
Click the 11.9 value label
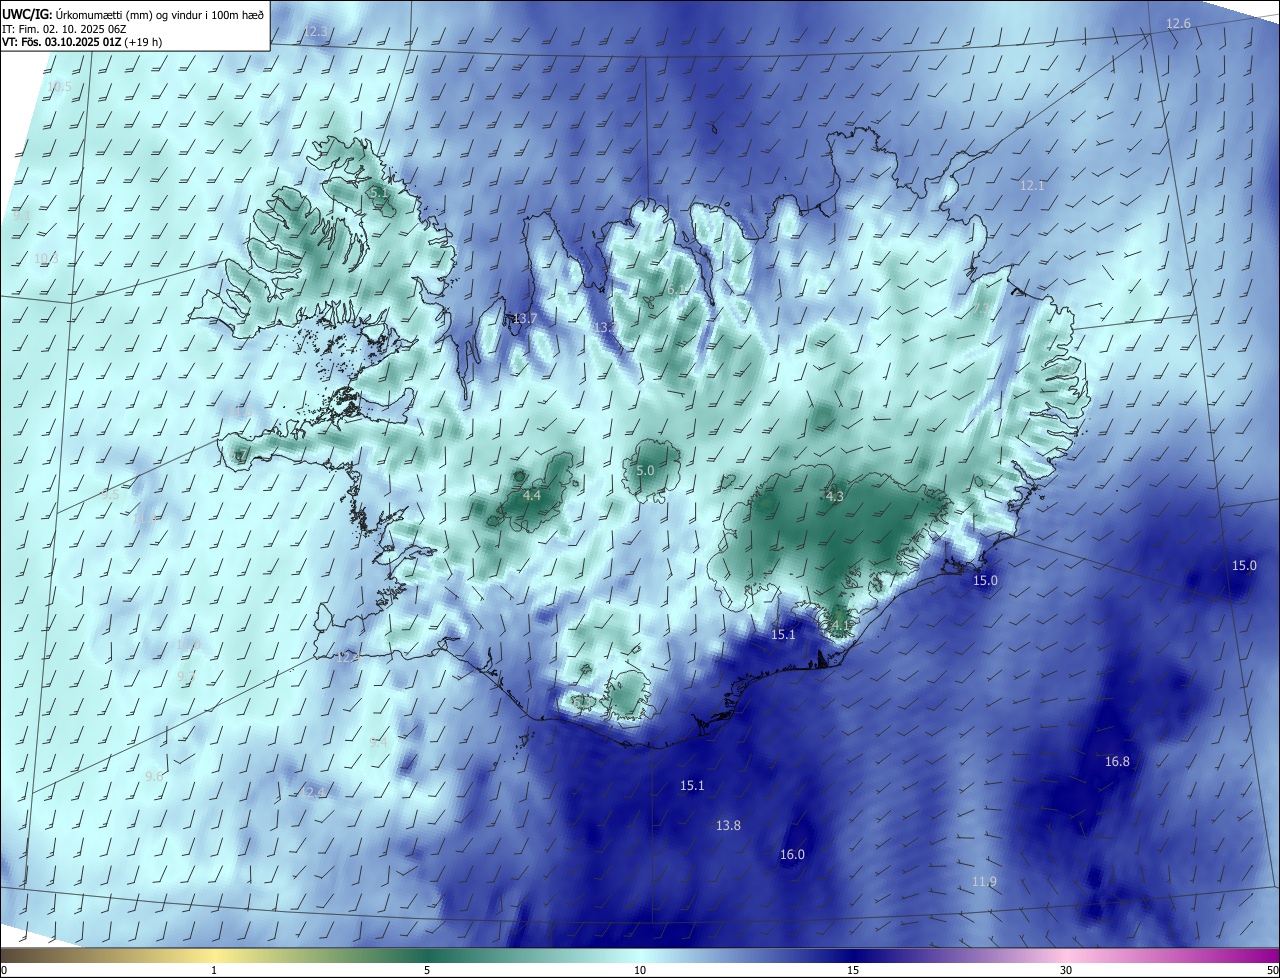984,882
